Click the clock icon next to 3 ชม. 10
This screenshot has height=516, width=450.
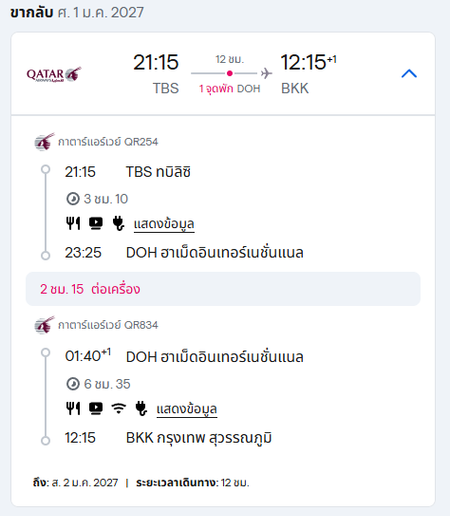point(73,199)
